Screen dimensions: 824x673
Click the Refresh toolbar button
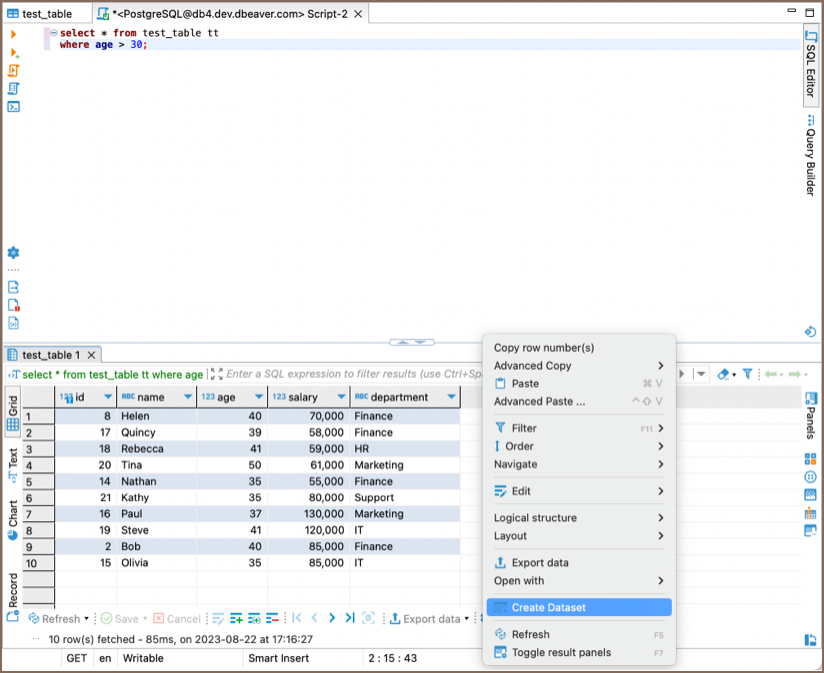point(54,619)
